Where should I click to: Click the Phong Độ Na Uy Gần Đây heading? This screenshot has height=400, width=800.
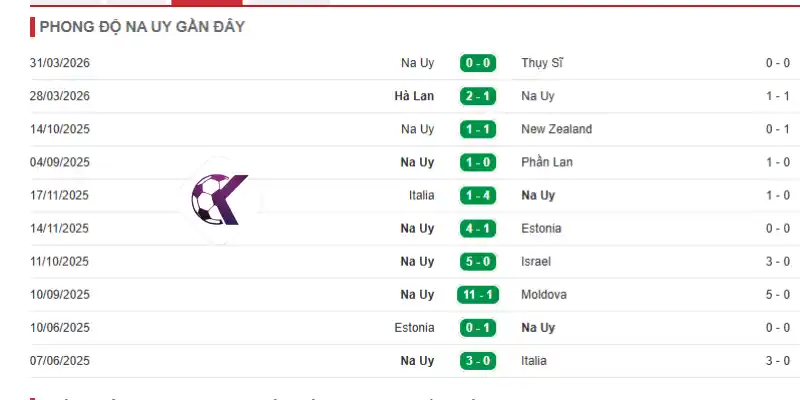coord(142,27)
